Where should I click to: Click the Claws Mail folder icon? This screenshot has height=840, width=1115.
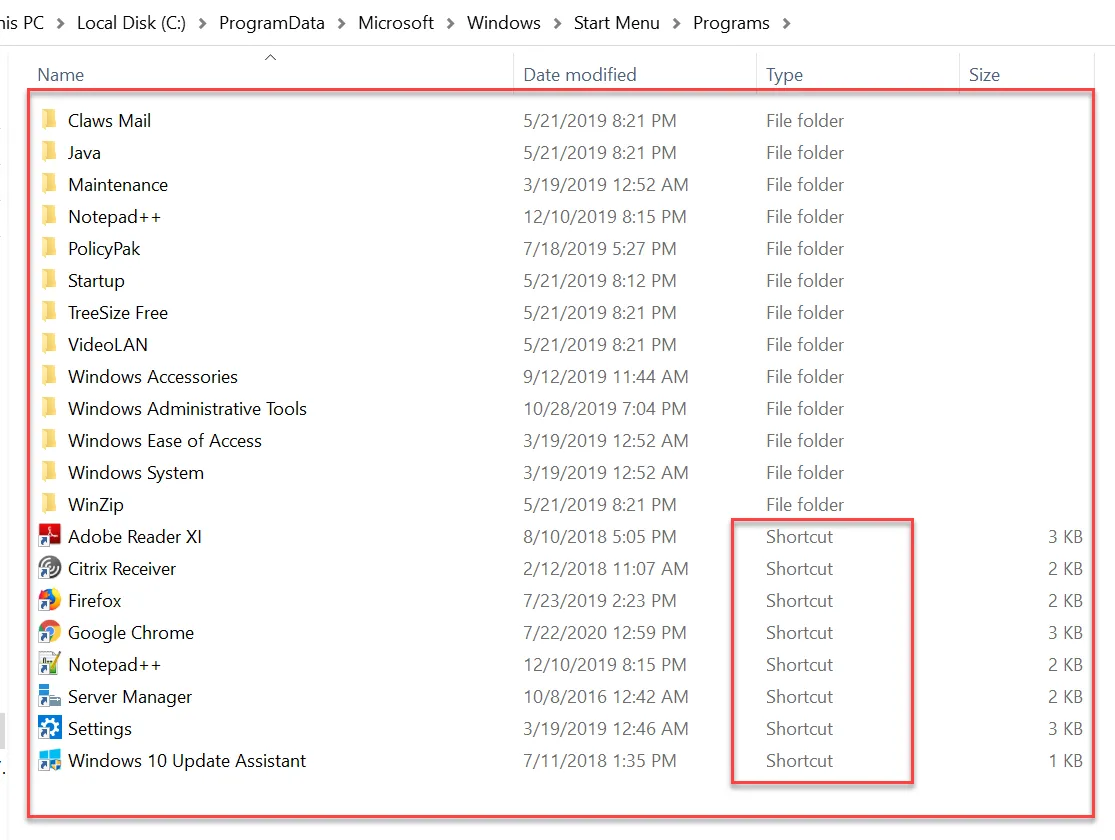coord(49,121)
